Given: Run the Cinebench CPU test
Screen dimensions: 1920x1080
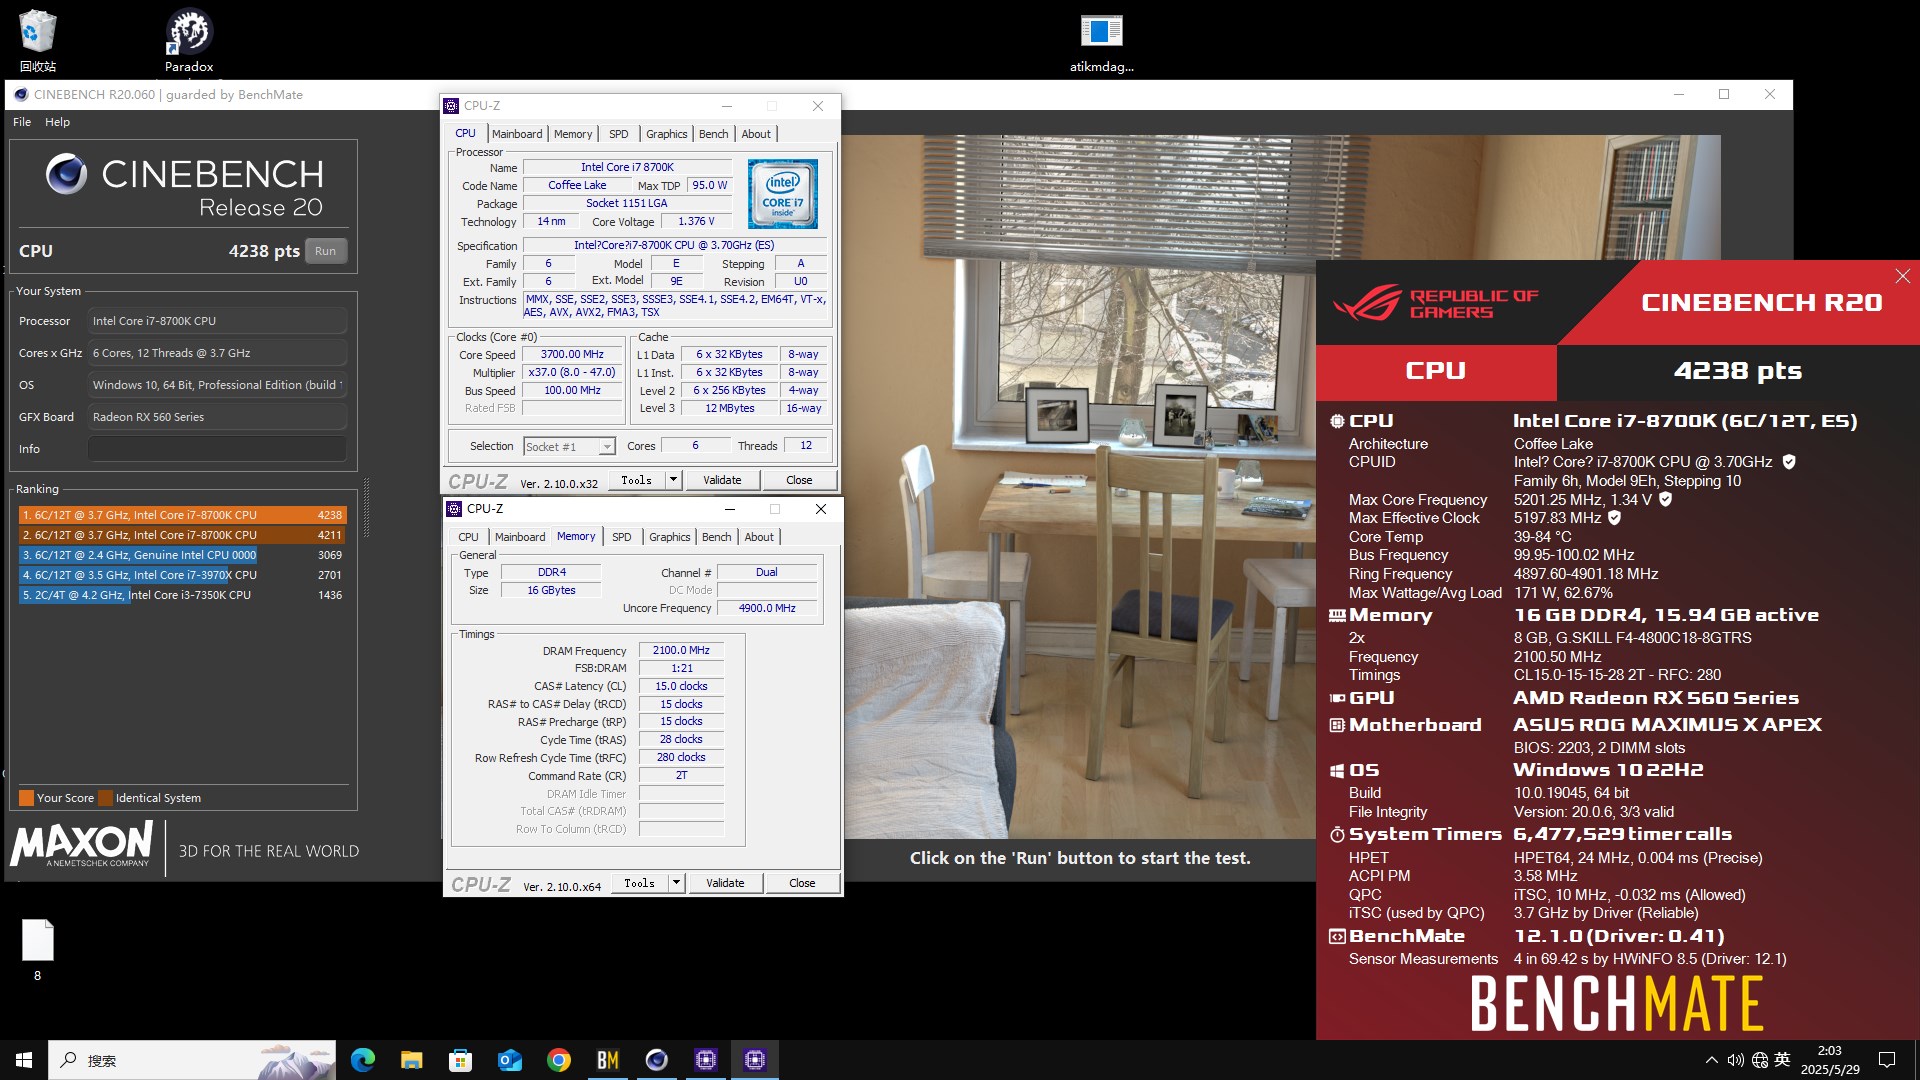Looking at the screenshot, I should [x=325, y=251].
